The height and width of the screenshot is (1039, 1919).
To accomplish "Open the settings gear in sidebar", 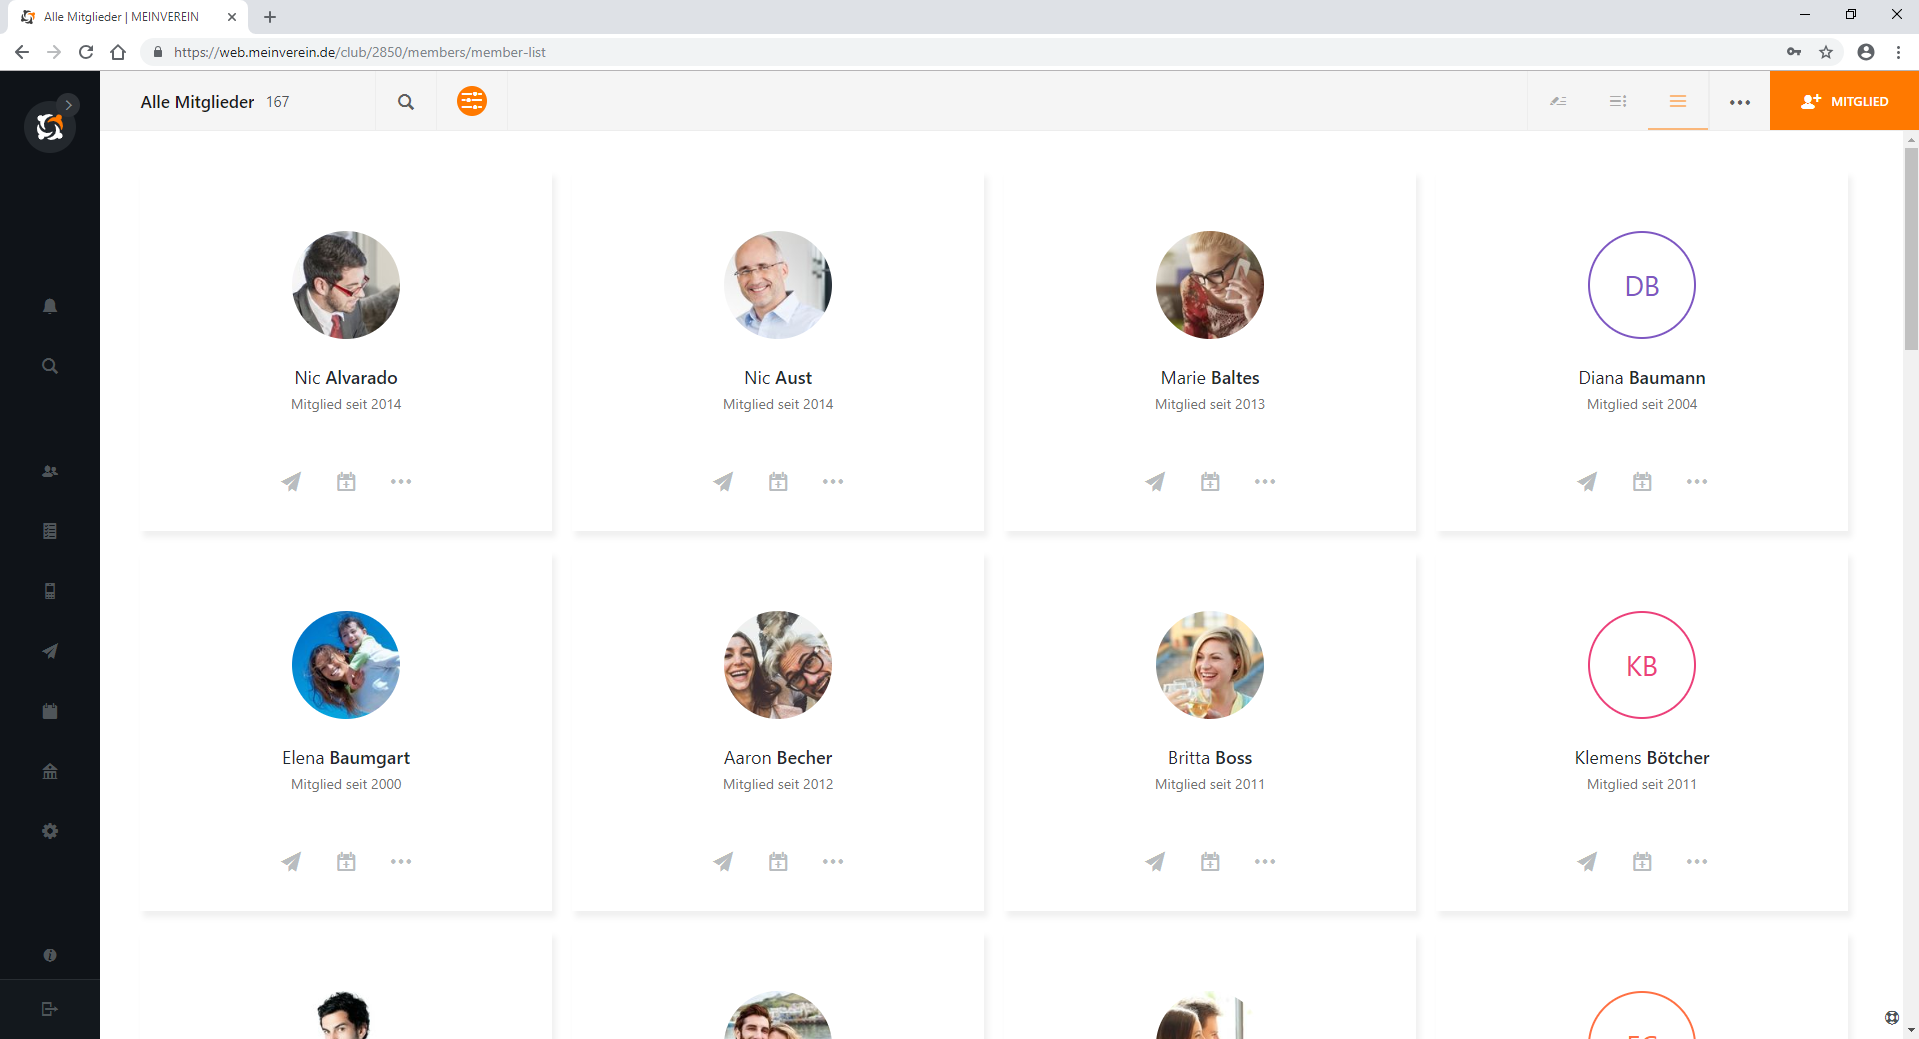I will click(50, 831).
